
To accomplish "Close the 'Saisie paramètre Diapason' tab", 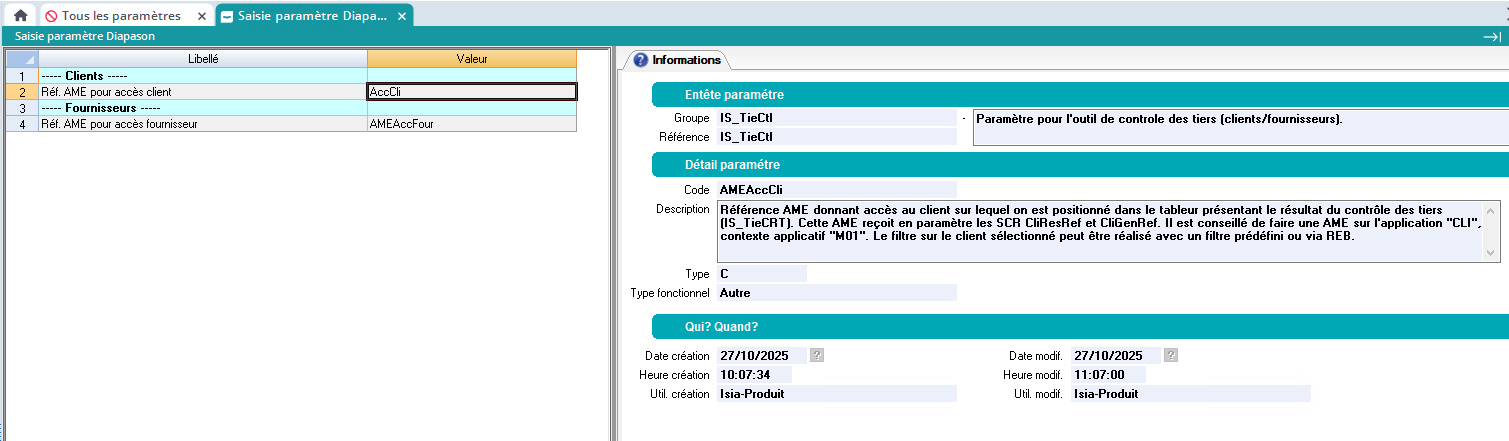I will (402, 16).
